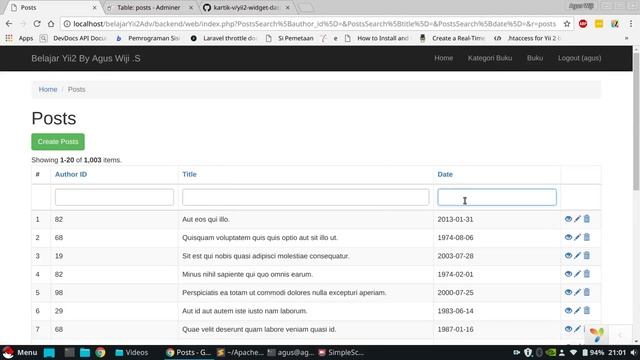Open the 'Si Pemetaan' bookmark
640x360 pixels.
[x=290, y=38]
